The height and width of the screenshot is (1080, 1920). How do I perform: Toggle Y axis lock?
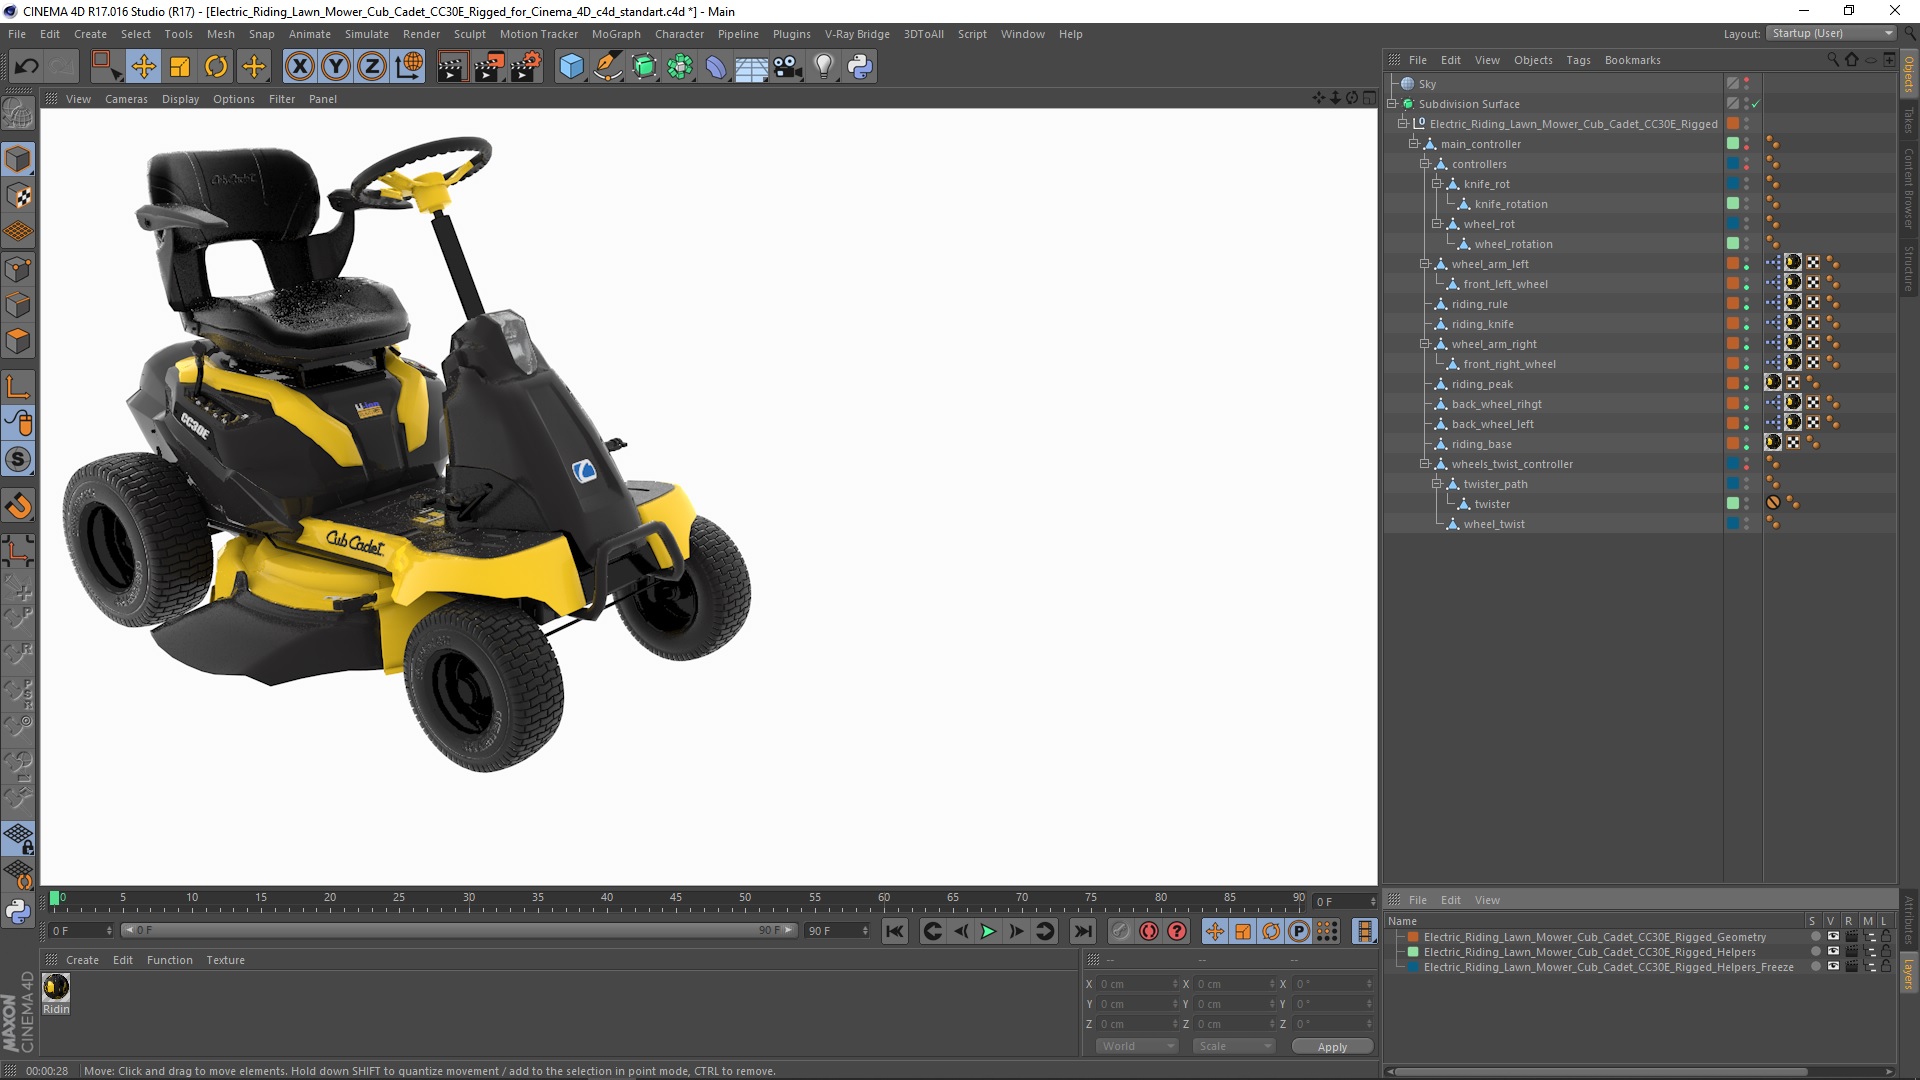point(336,67)
